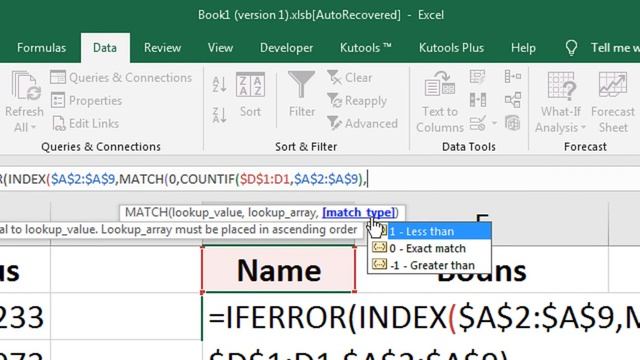
Task: Clear the current filter
Action: [x=350, y=78]
